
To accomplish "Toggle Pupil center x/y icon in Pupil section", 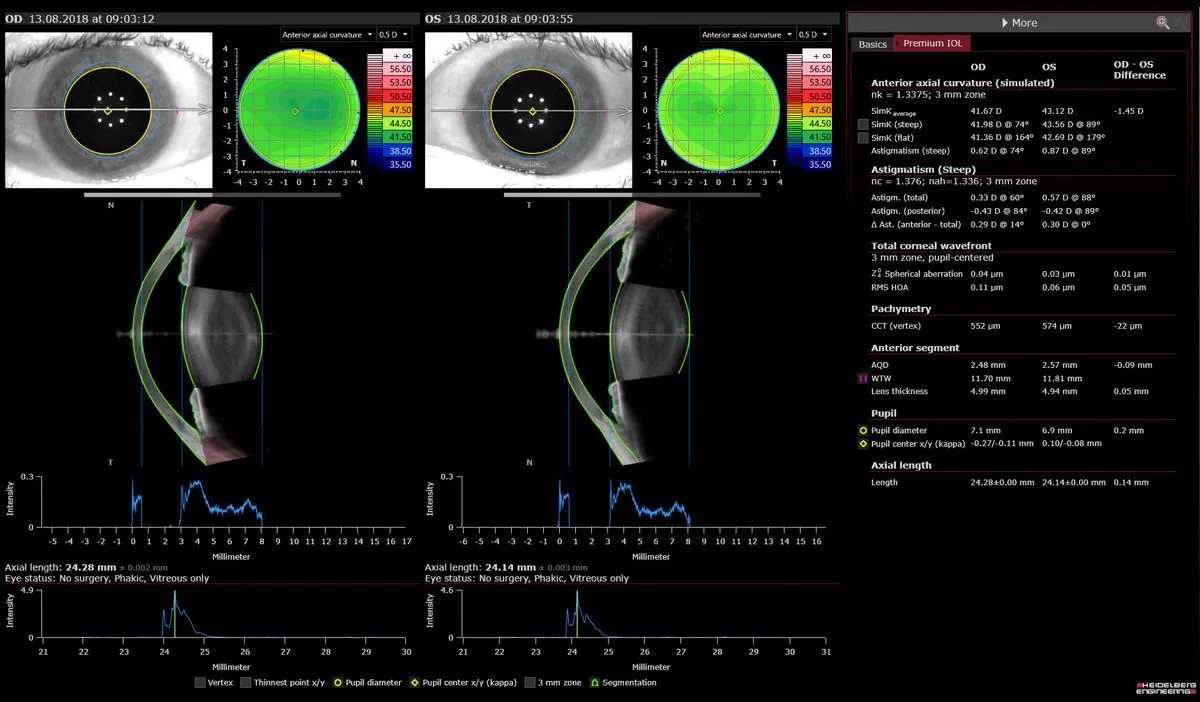I will coord(863,443).
